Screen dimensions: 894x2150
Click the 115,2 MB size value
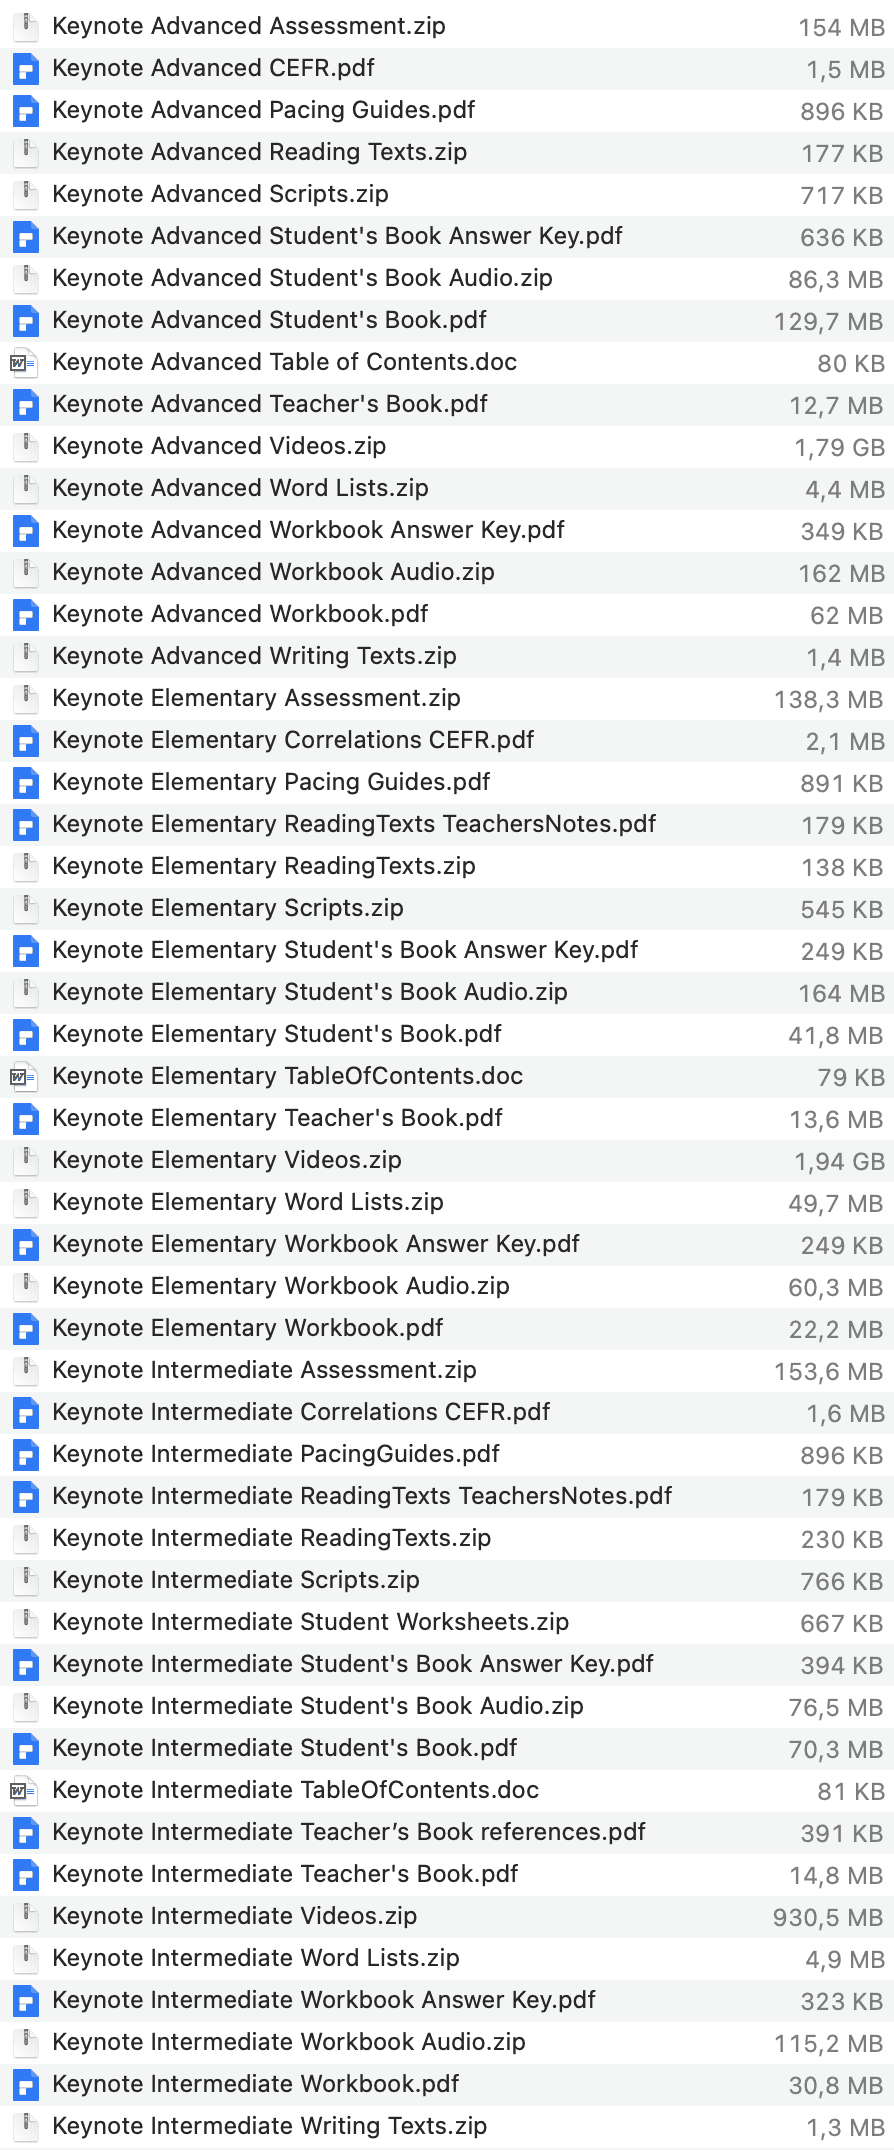(x=829, y=2044)
